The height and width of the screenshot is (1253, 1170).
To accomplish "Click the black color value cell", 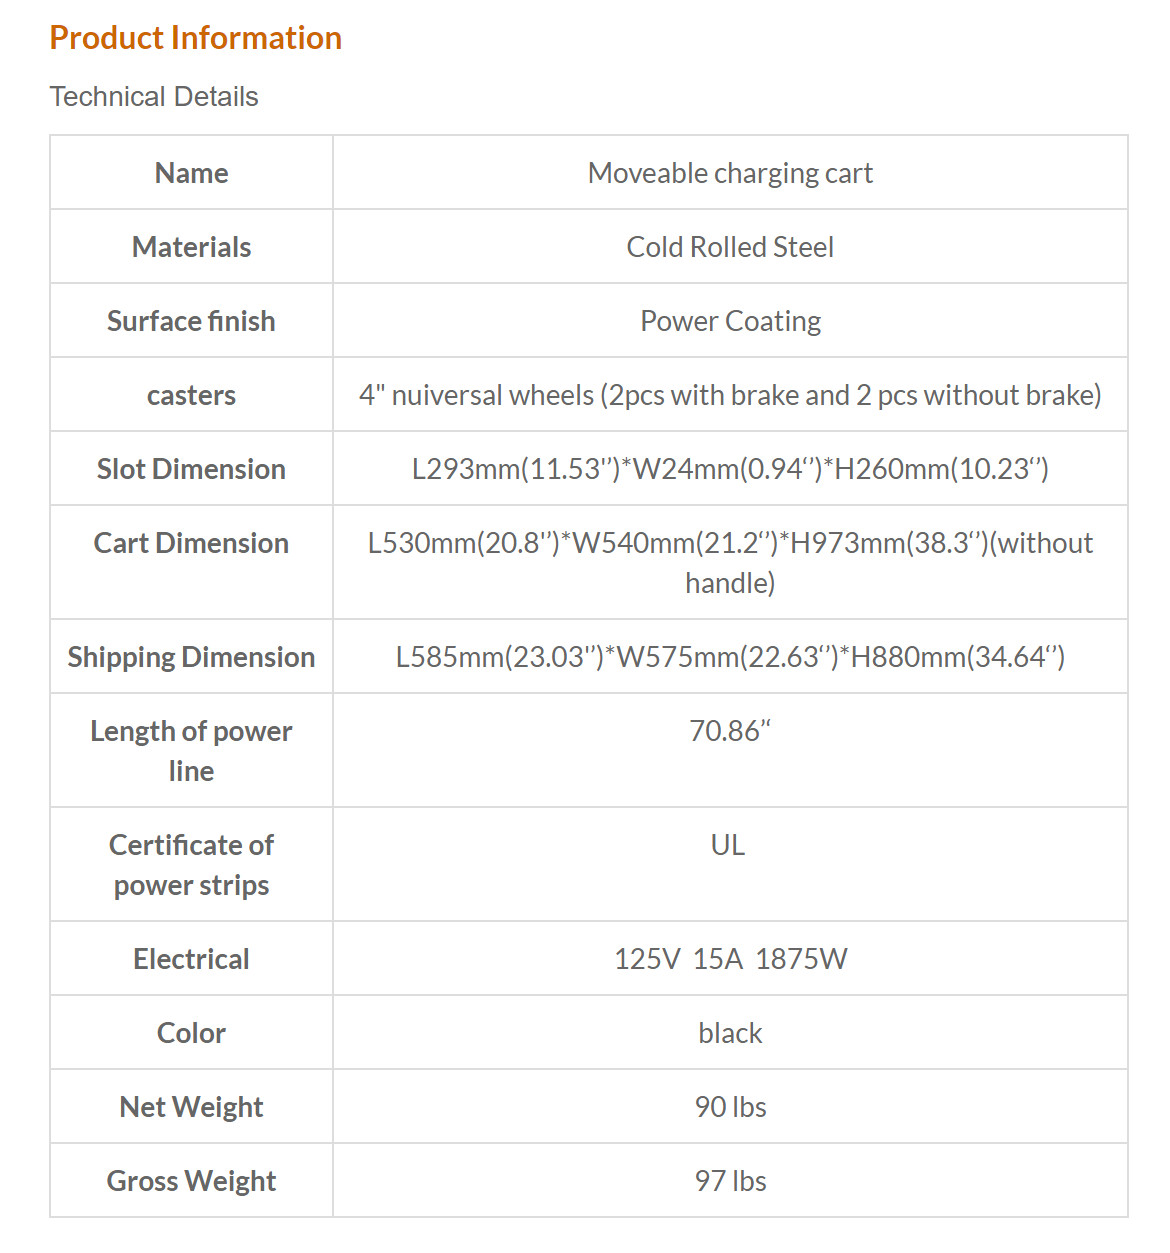I will [x=730, y=1033].
